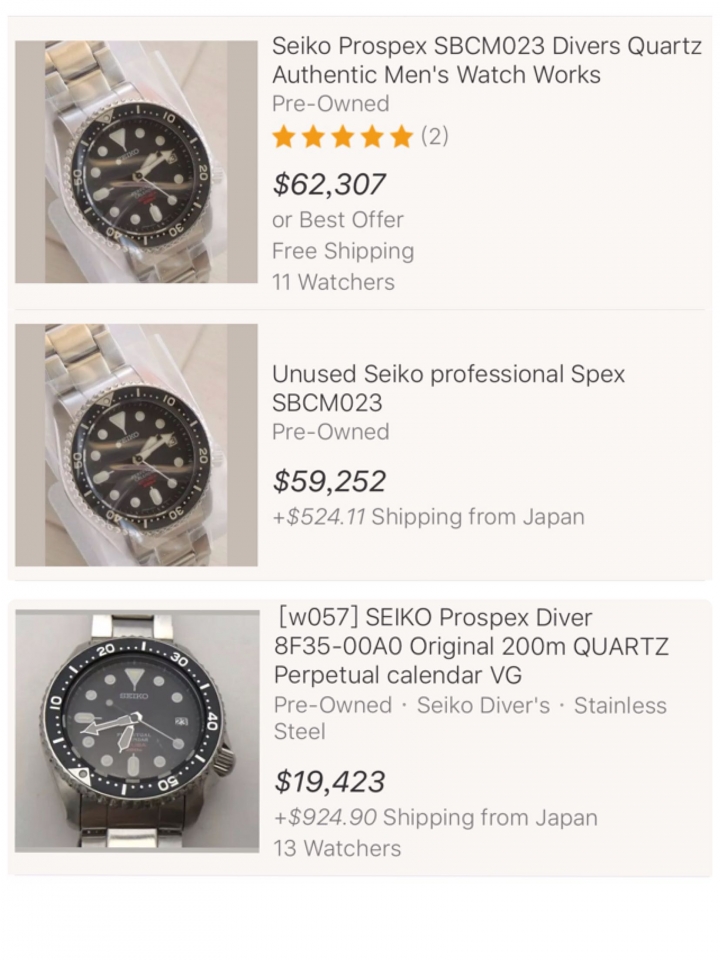The image size is (720, 960).
Task: Click the '13 Watchers' label
Action: [337, 849]
